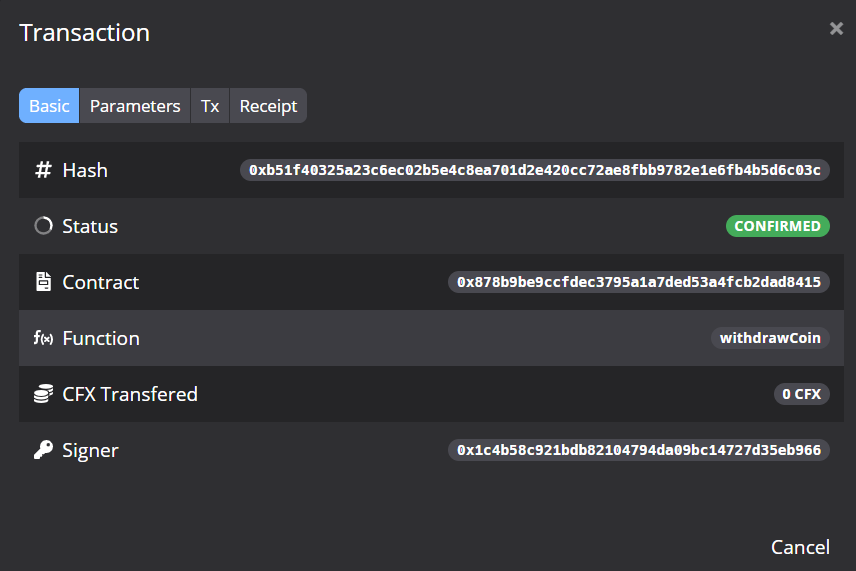Image resolution: width=856 pixels, height=571 pixels.
Task: Click the signer address 0x1c4b58c9 badge
Action: point(639,450)
